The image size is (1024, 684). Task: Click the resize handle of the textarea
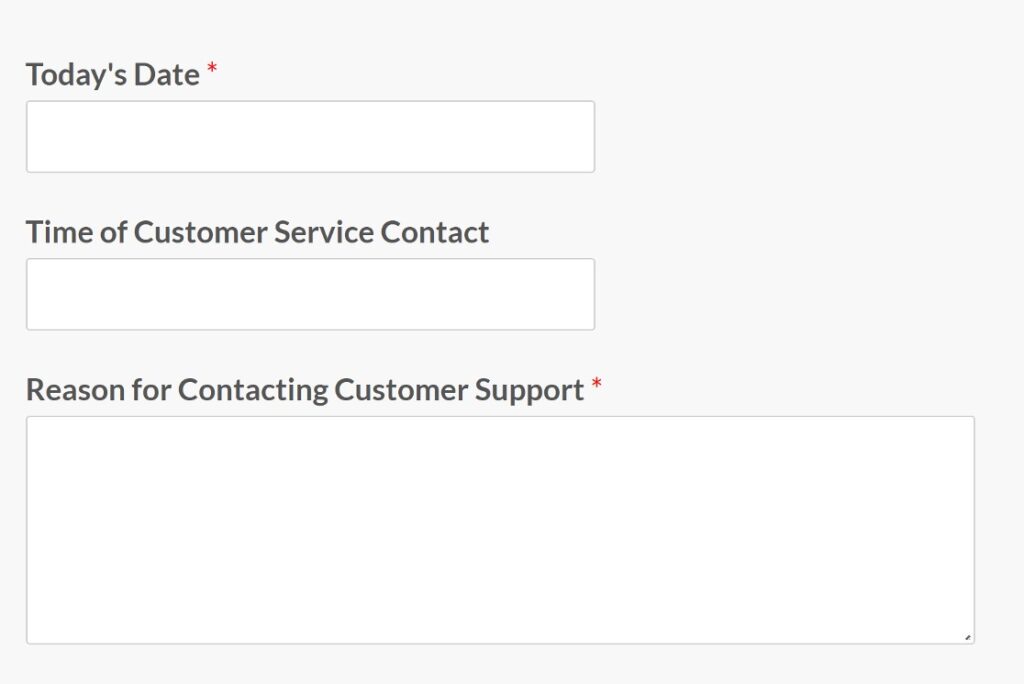[x=966, y=635]
